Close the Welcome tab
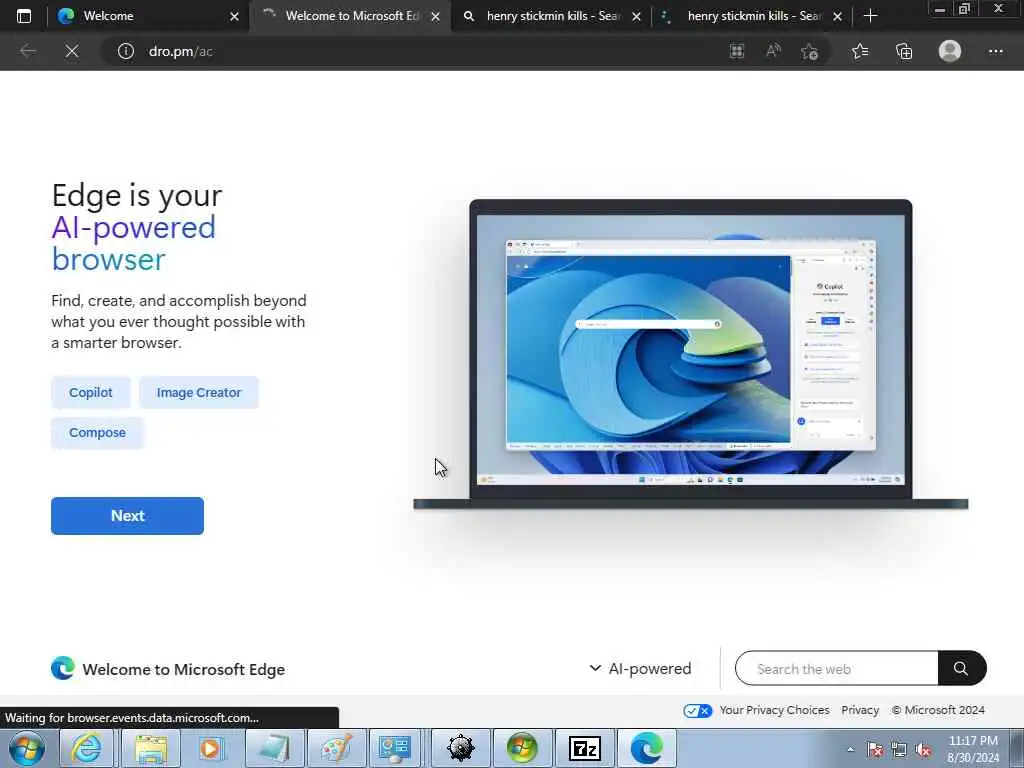The height and width of the screenshot is (768, 1024). (x=234, y=17)
